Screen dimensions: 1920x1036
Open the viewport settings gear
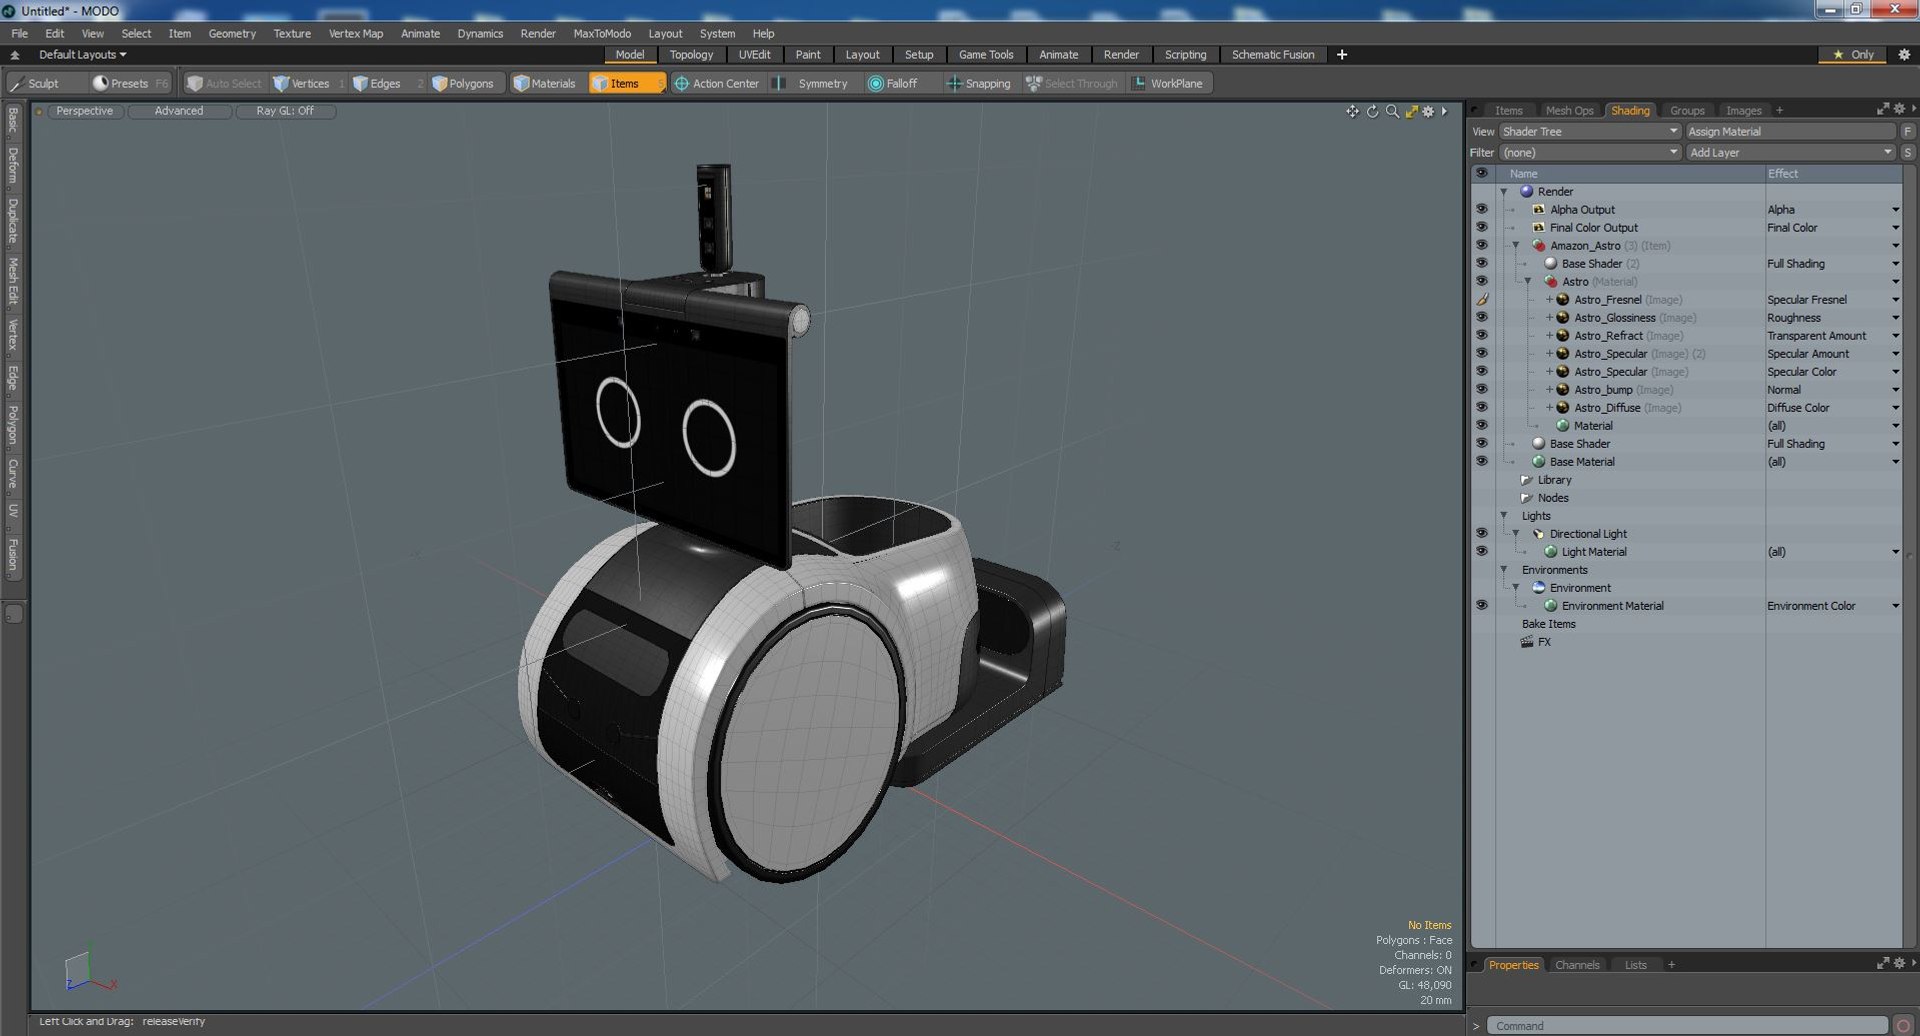click(x=1429, y=111)
